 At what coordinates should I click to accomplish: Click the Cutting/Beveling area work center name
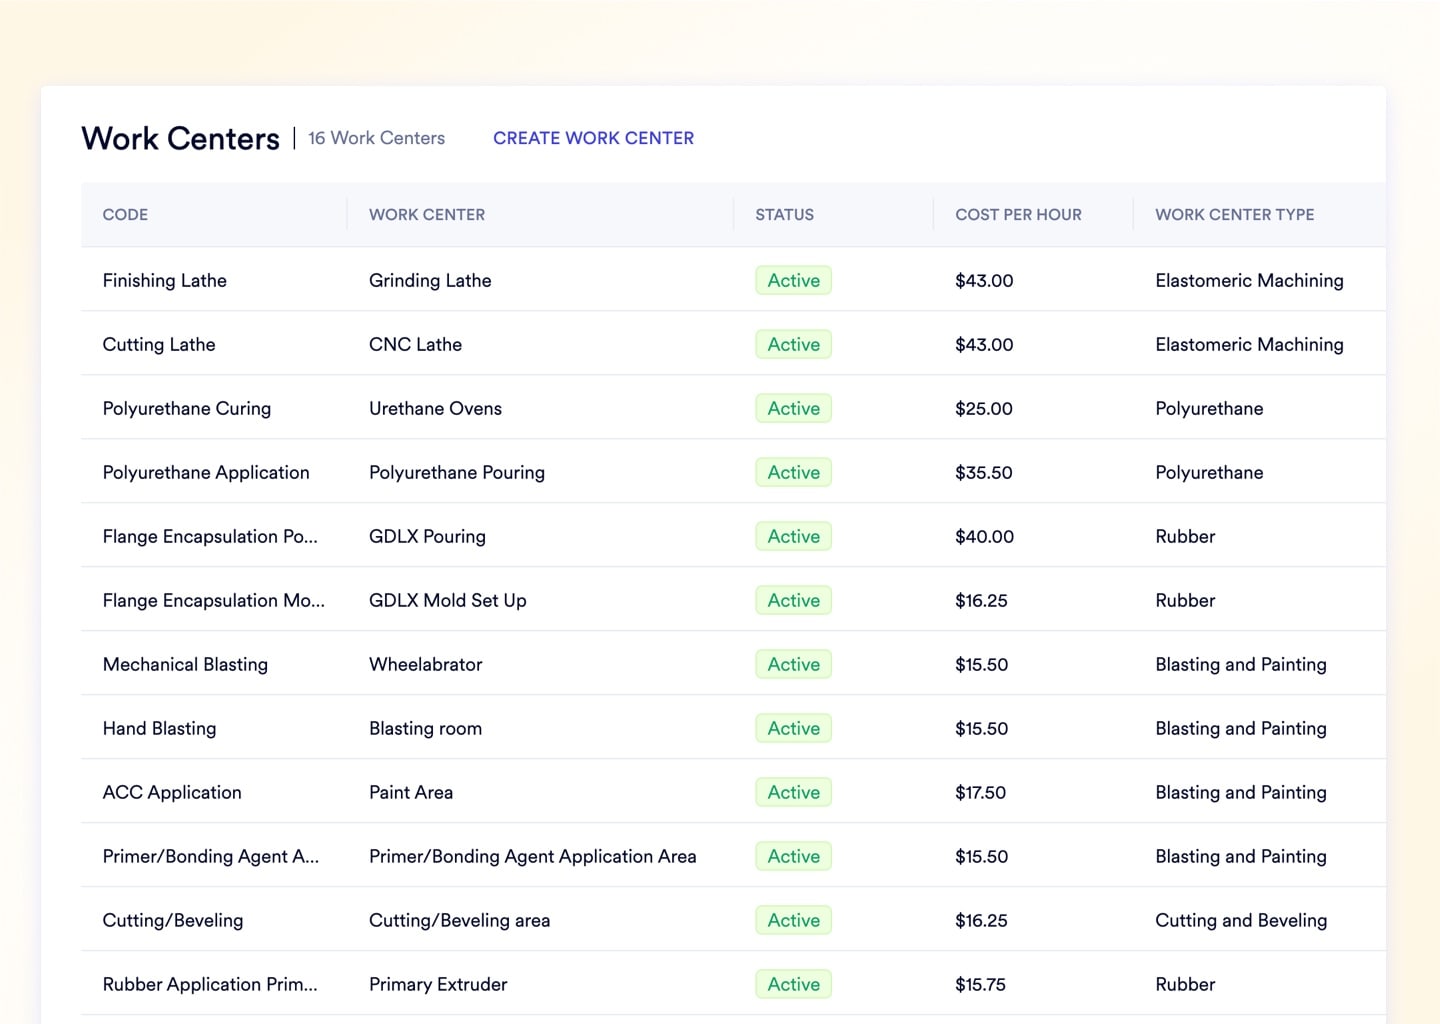click(459, 920)
